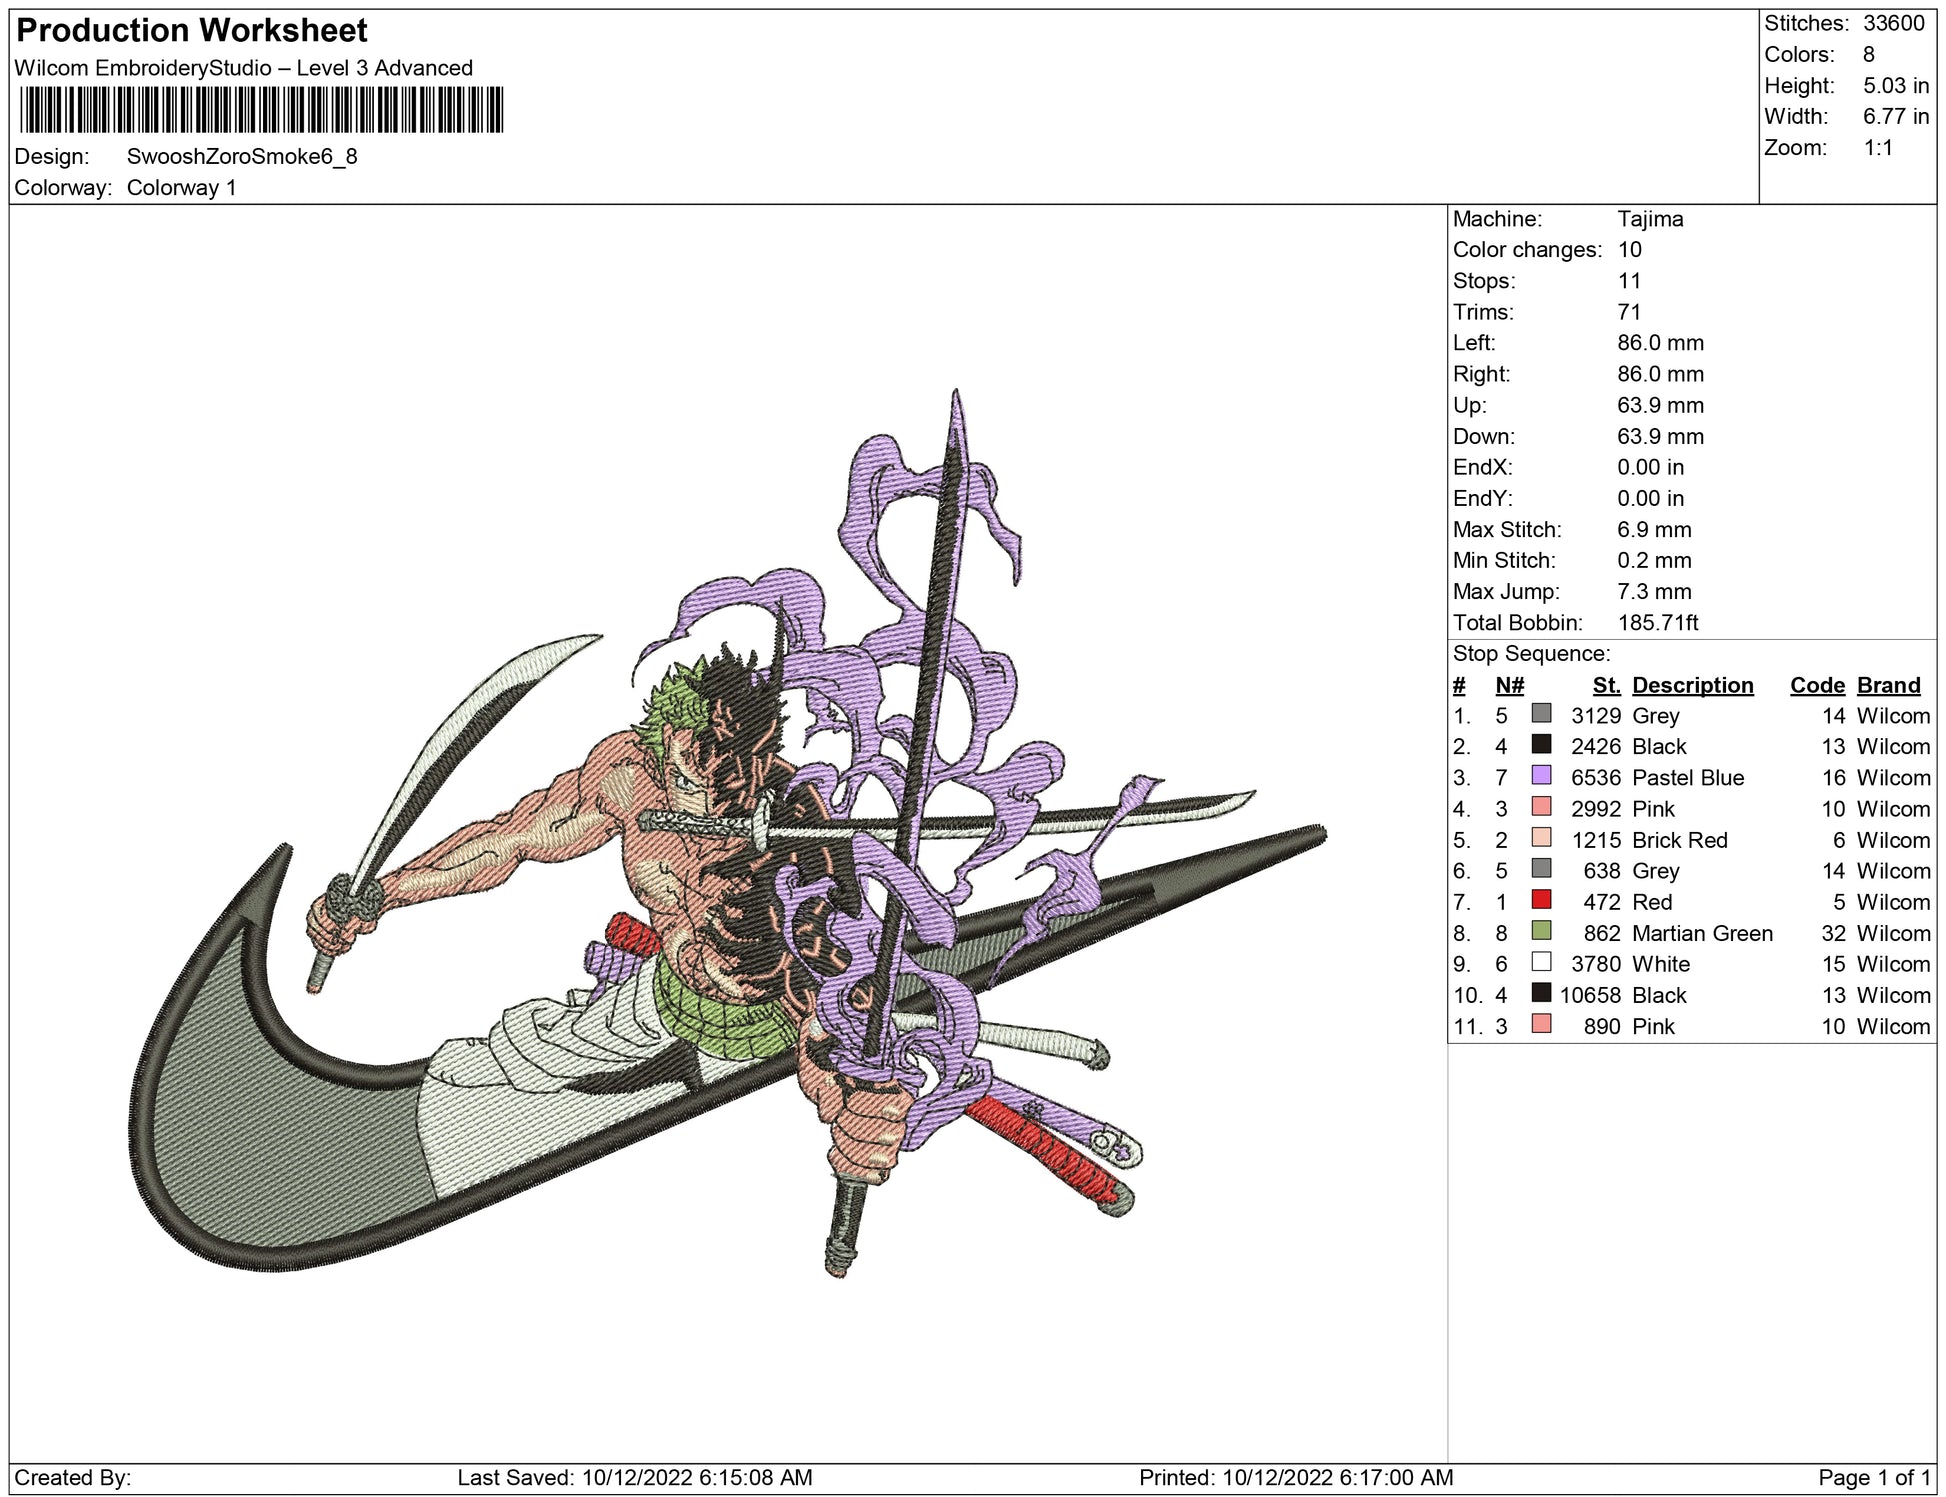Click the St. column header
Screen dimensions: 1946x1497
[x=1606, y=685]
